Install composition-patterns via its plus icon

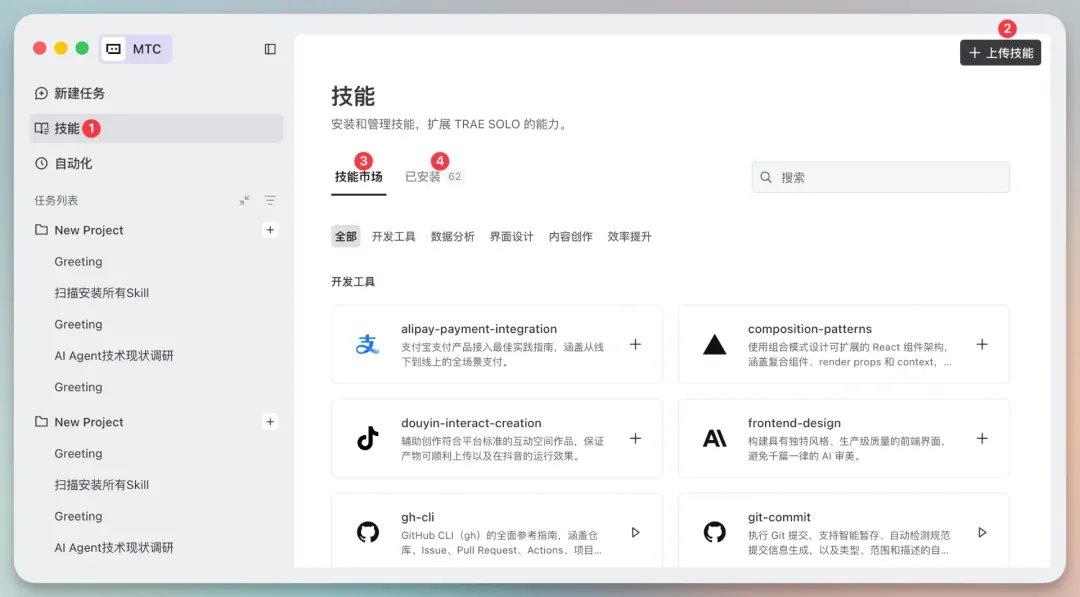(x=982, y=344)
